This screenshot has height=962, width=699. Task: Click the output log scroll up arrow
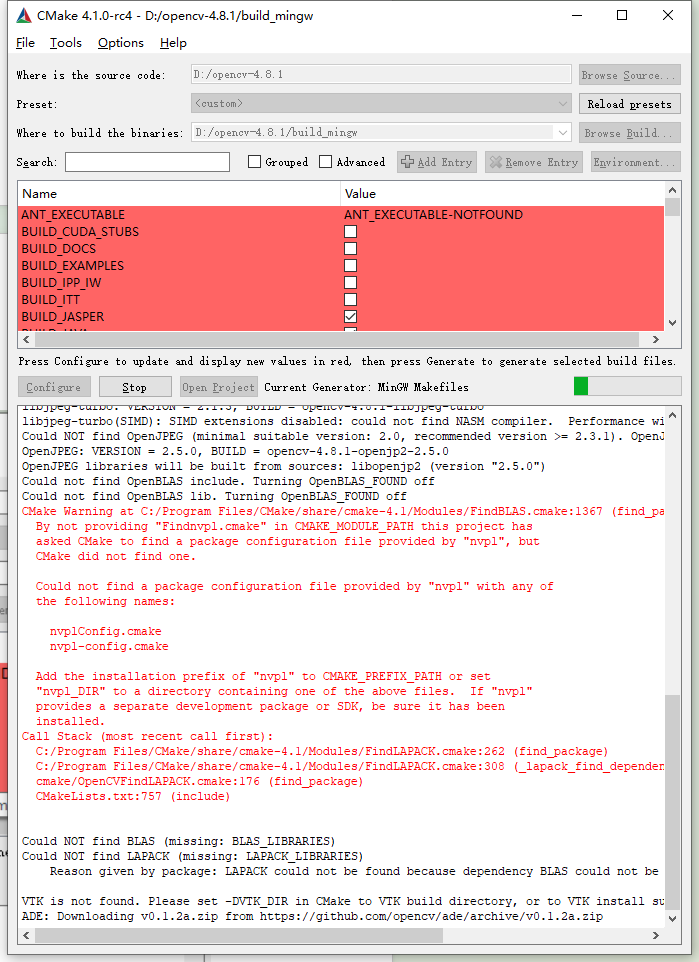pos(673,415)
